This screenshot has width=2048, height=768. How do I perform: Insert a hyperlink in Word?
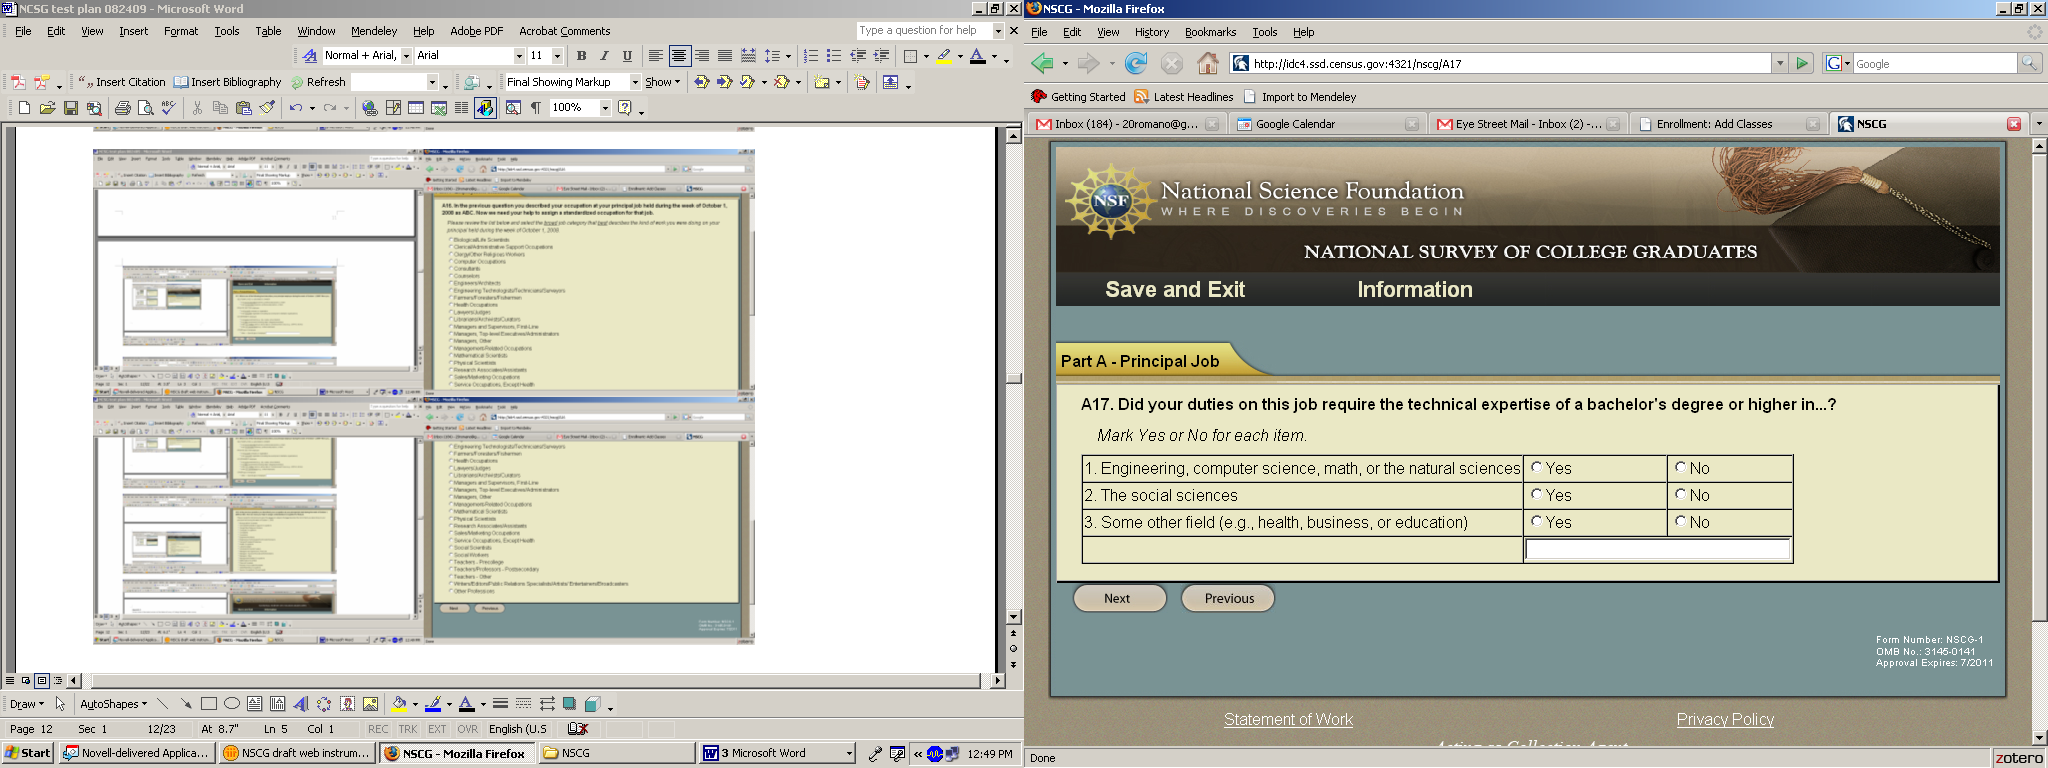370,108
